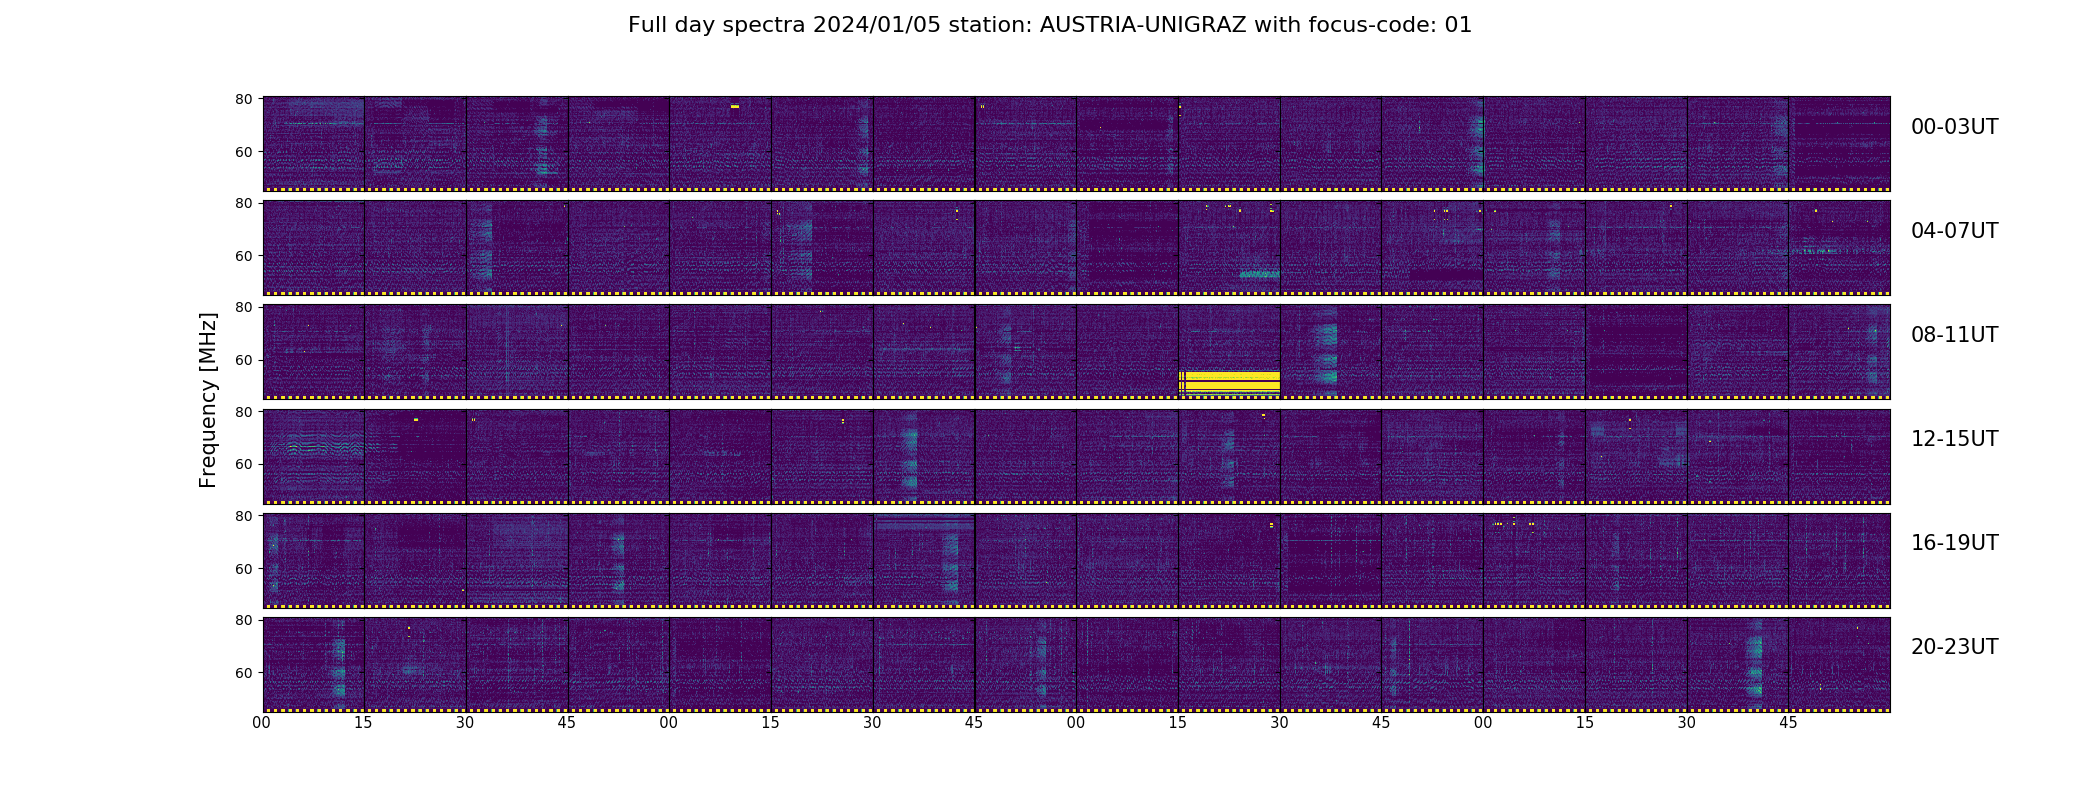Select the "04-07UT" row label
The height and width of the screenshot is (800, 2100).
[1954, 231]
